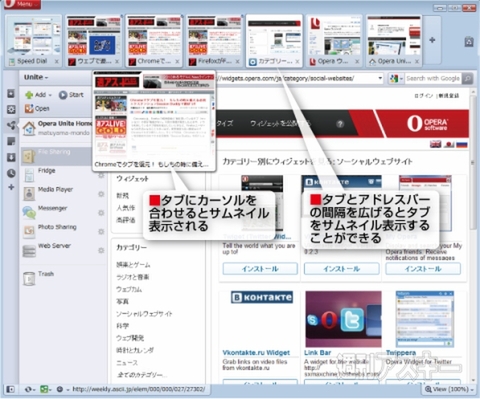Click the Link Bar widget thumbnail
The image size is (480, 399).
[343, 319]
